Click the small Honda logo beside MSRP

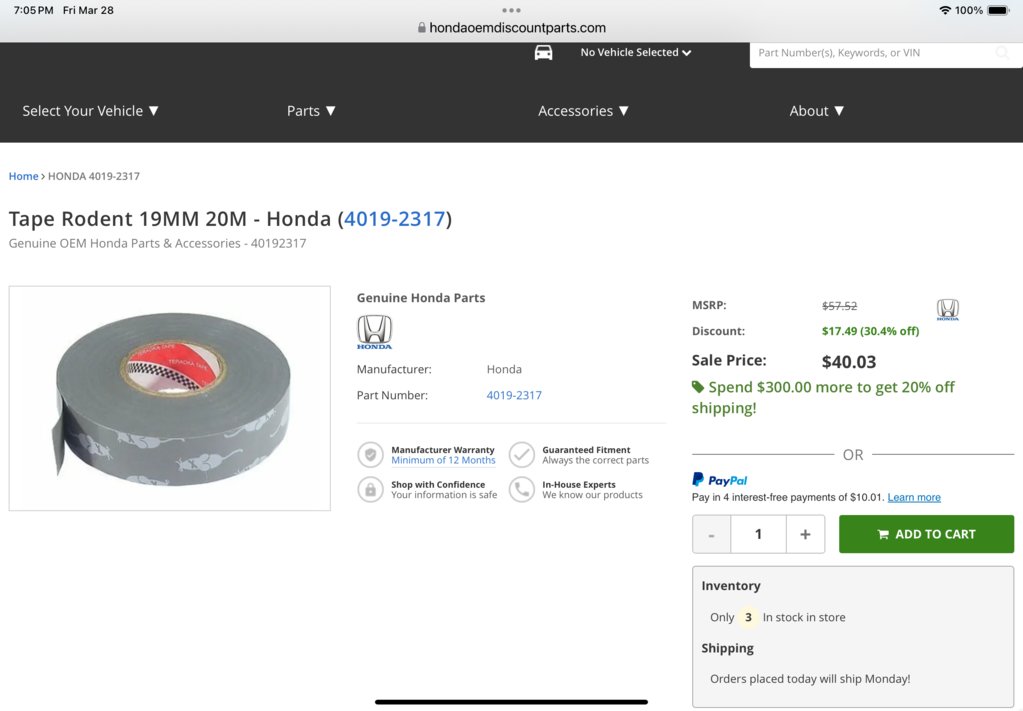tap(947, 309)
